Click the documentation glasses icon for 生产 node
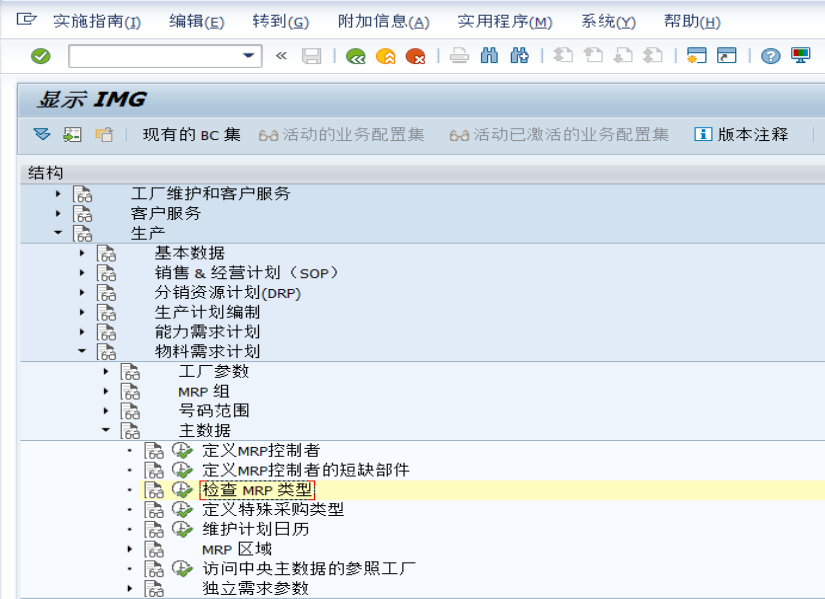Screen dimensions: 825x599 pos(83,234)
